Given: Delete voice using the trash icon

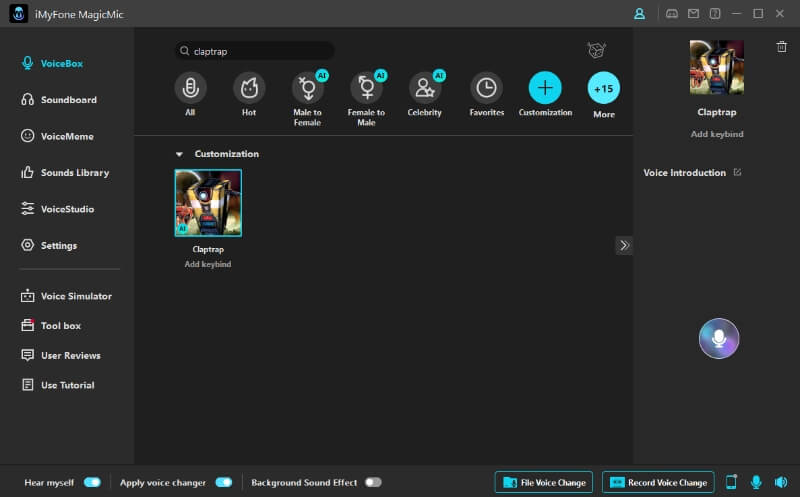Looking at the screenshot, I should click(781, 47).
